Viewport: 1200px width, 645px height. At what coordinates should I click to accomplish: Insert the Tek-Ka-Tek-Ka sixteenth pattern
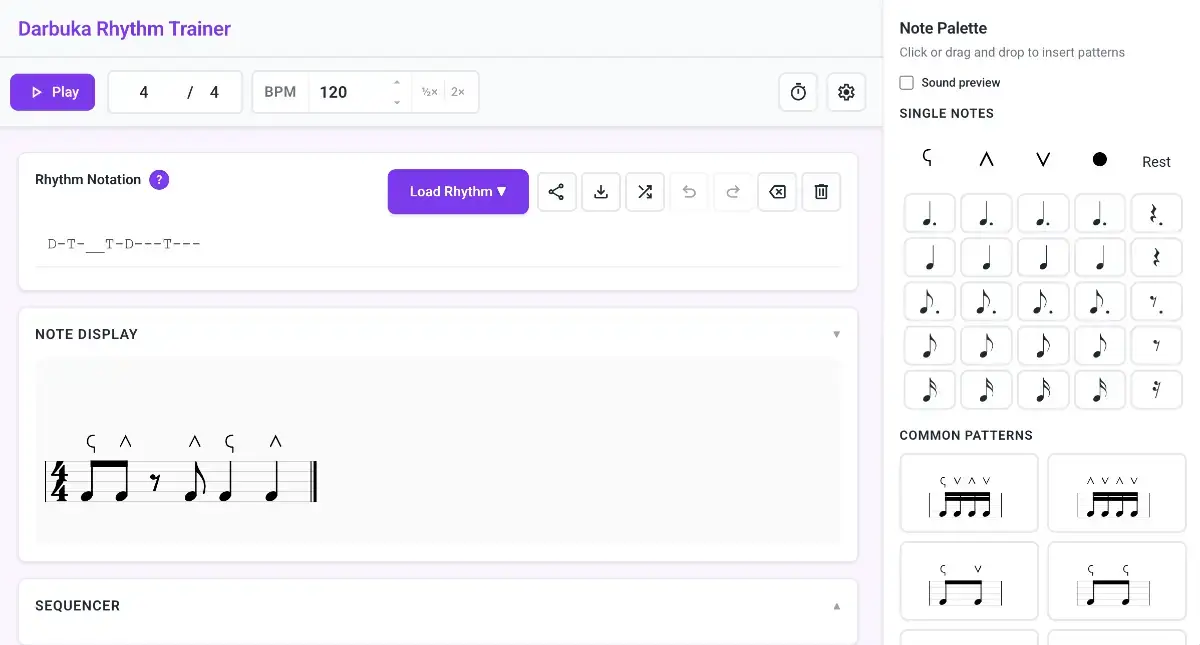[x=1116, y=493]
